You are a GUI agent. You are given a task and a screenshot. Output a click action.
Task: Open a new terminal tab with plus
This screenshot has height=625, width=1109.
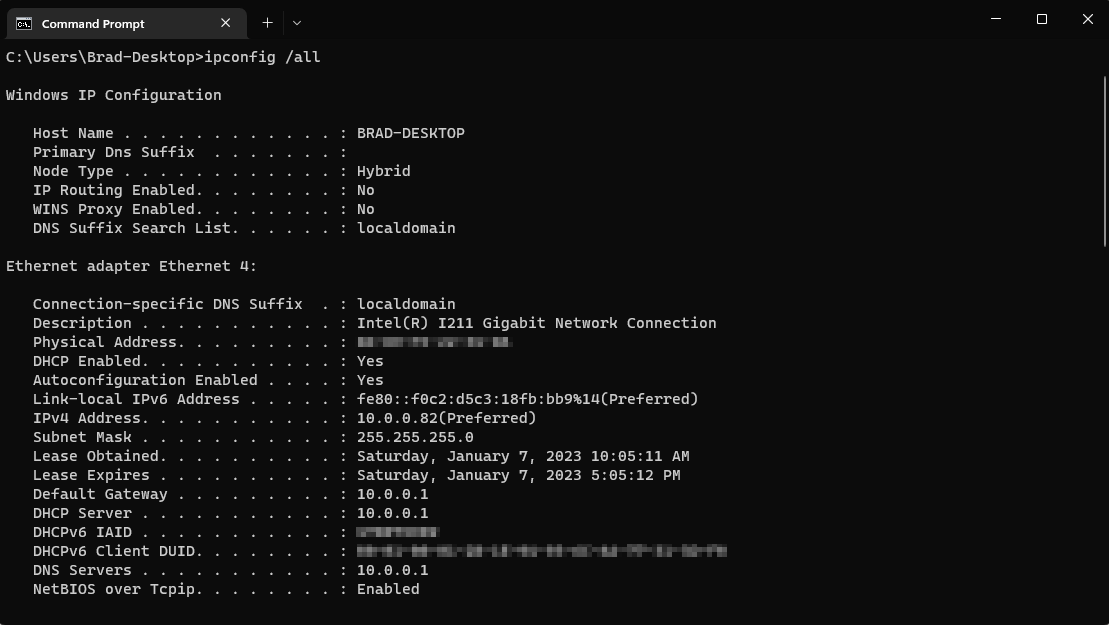[267, 23]
